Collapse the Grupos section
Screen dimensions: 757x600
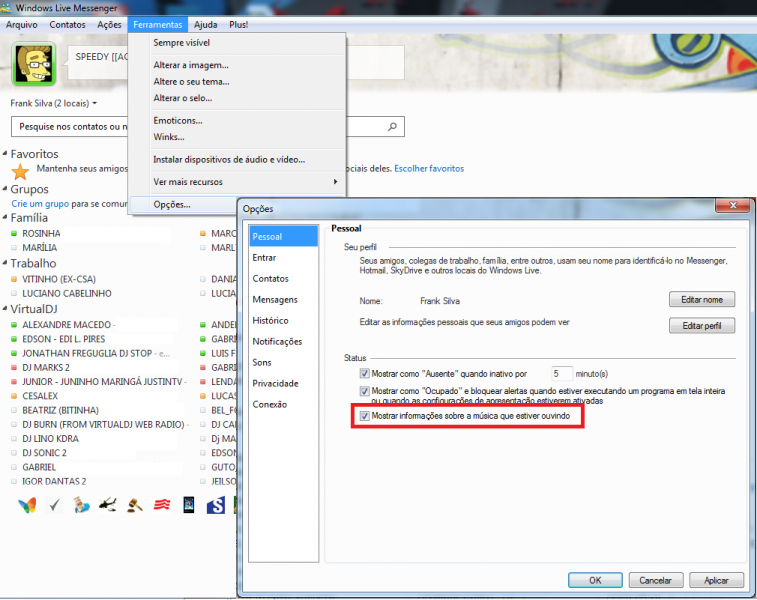(5, 189)
